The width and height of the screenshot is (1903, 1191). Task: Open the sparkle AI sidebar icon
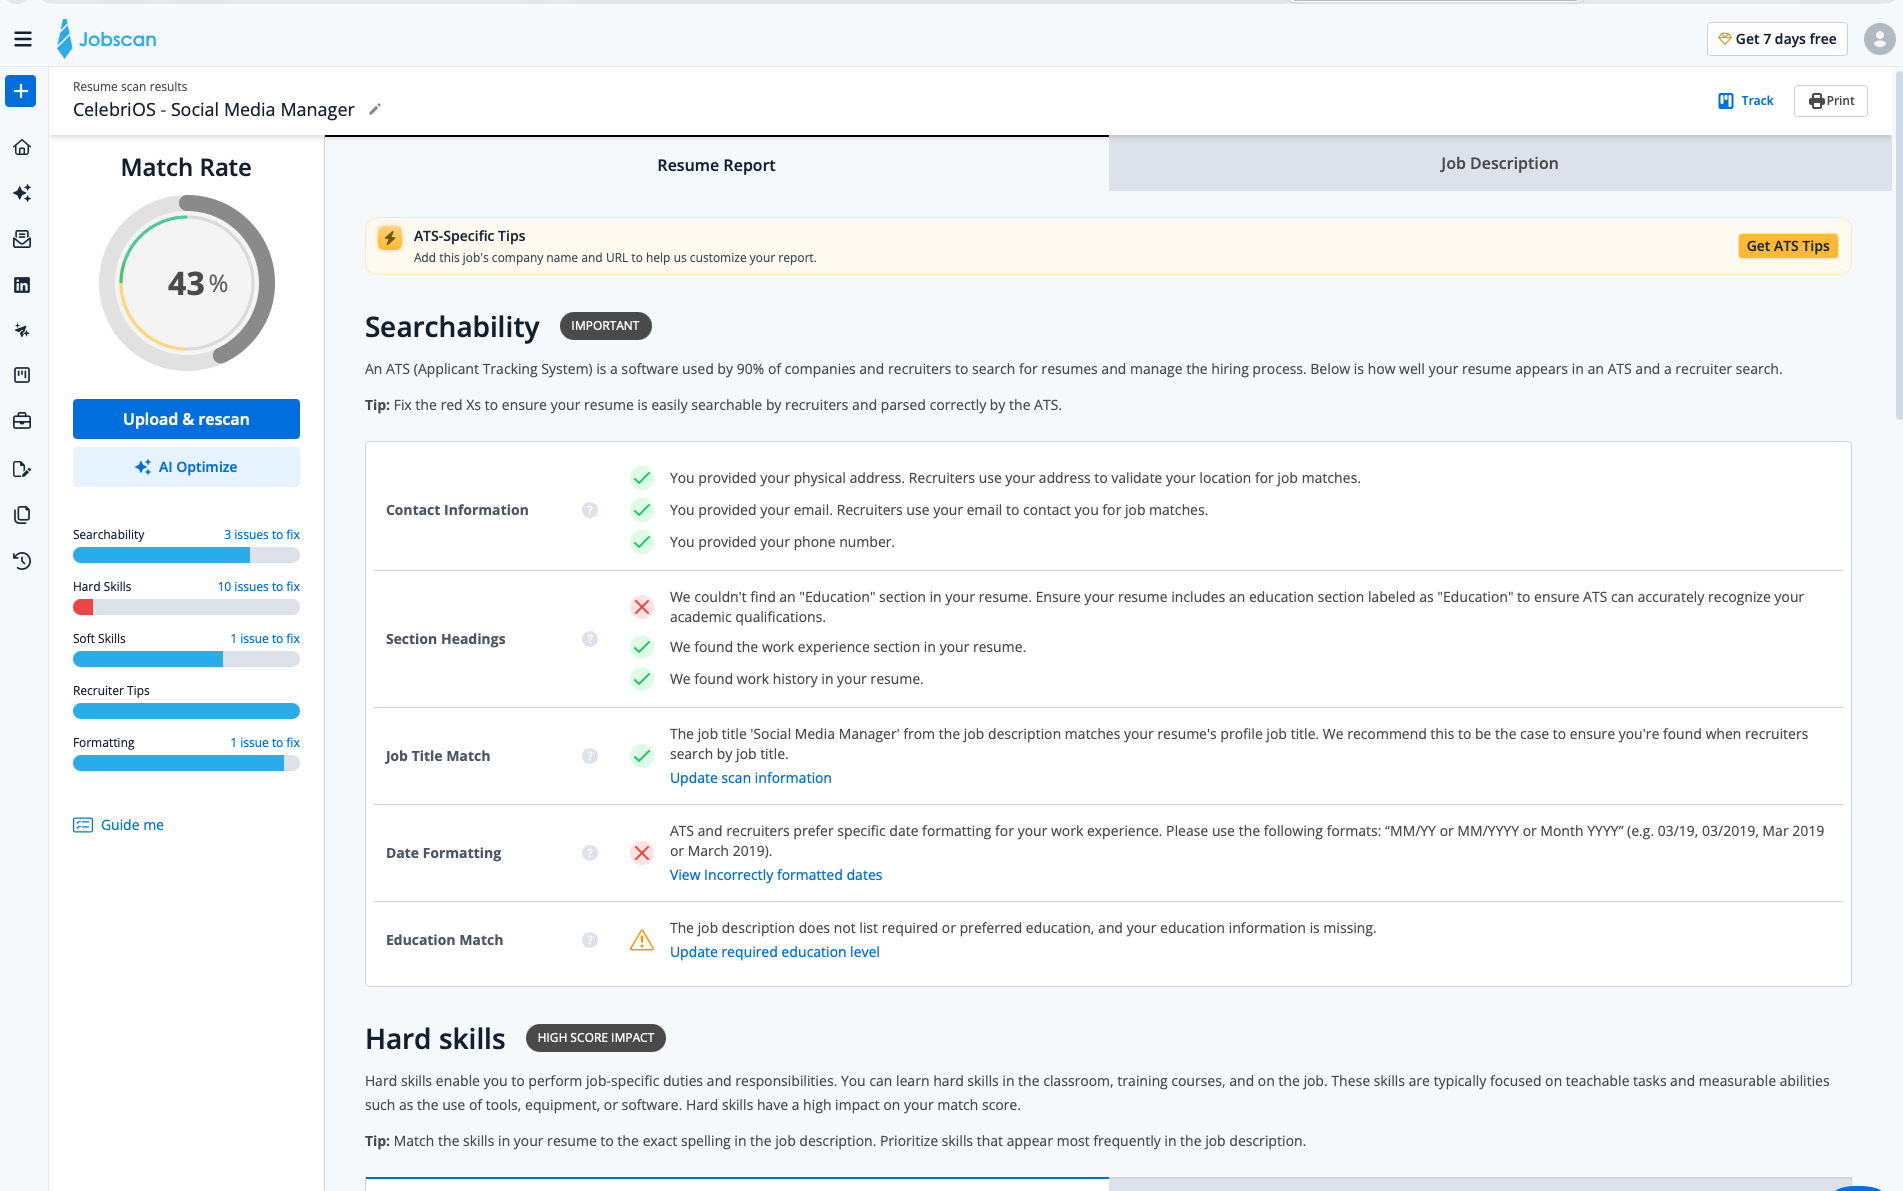coord(22,193)
